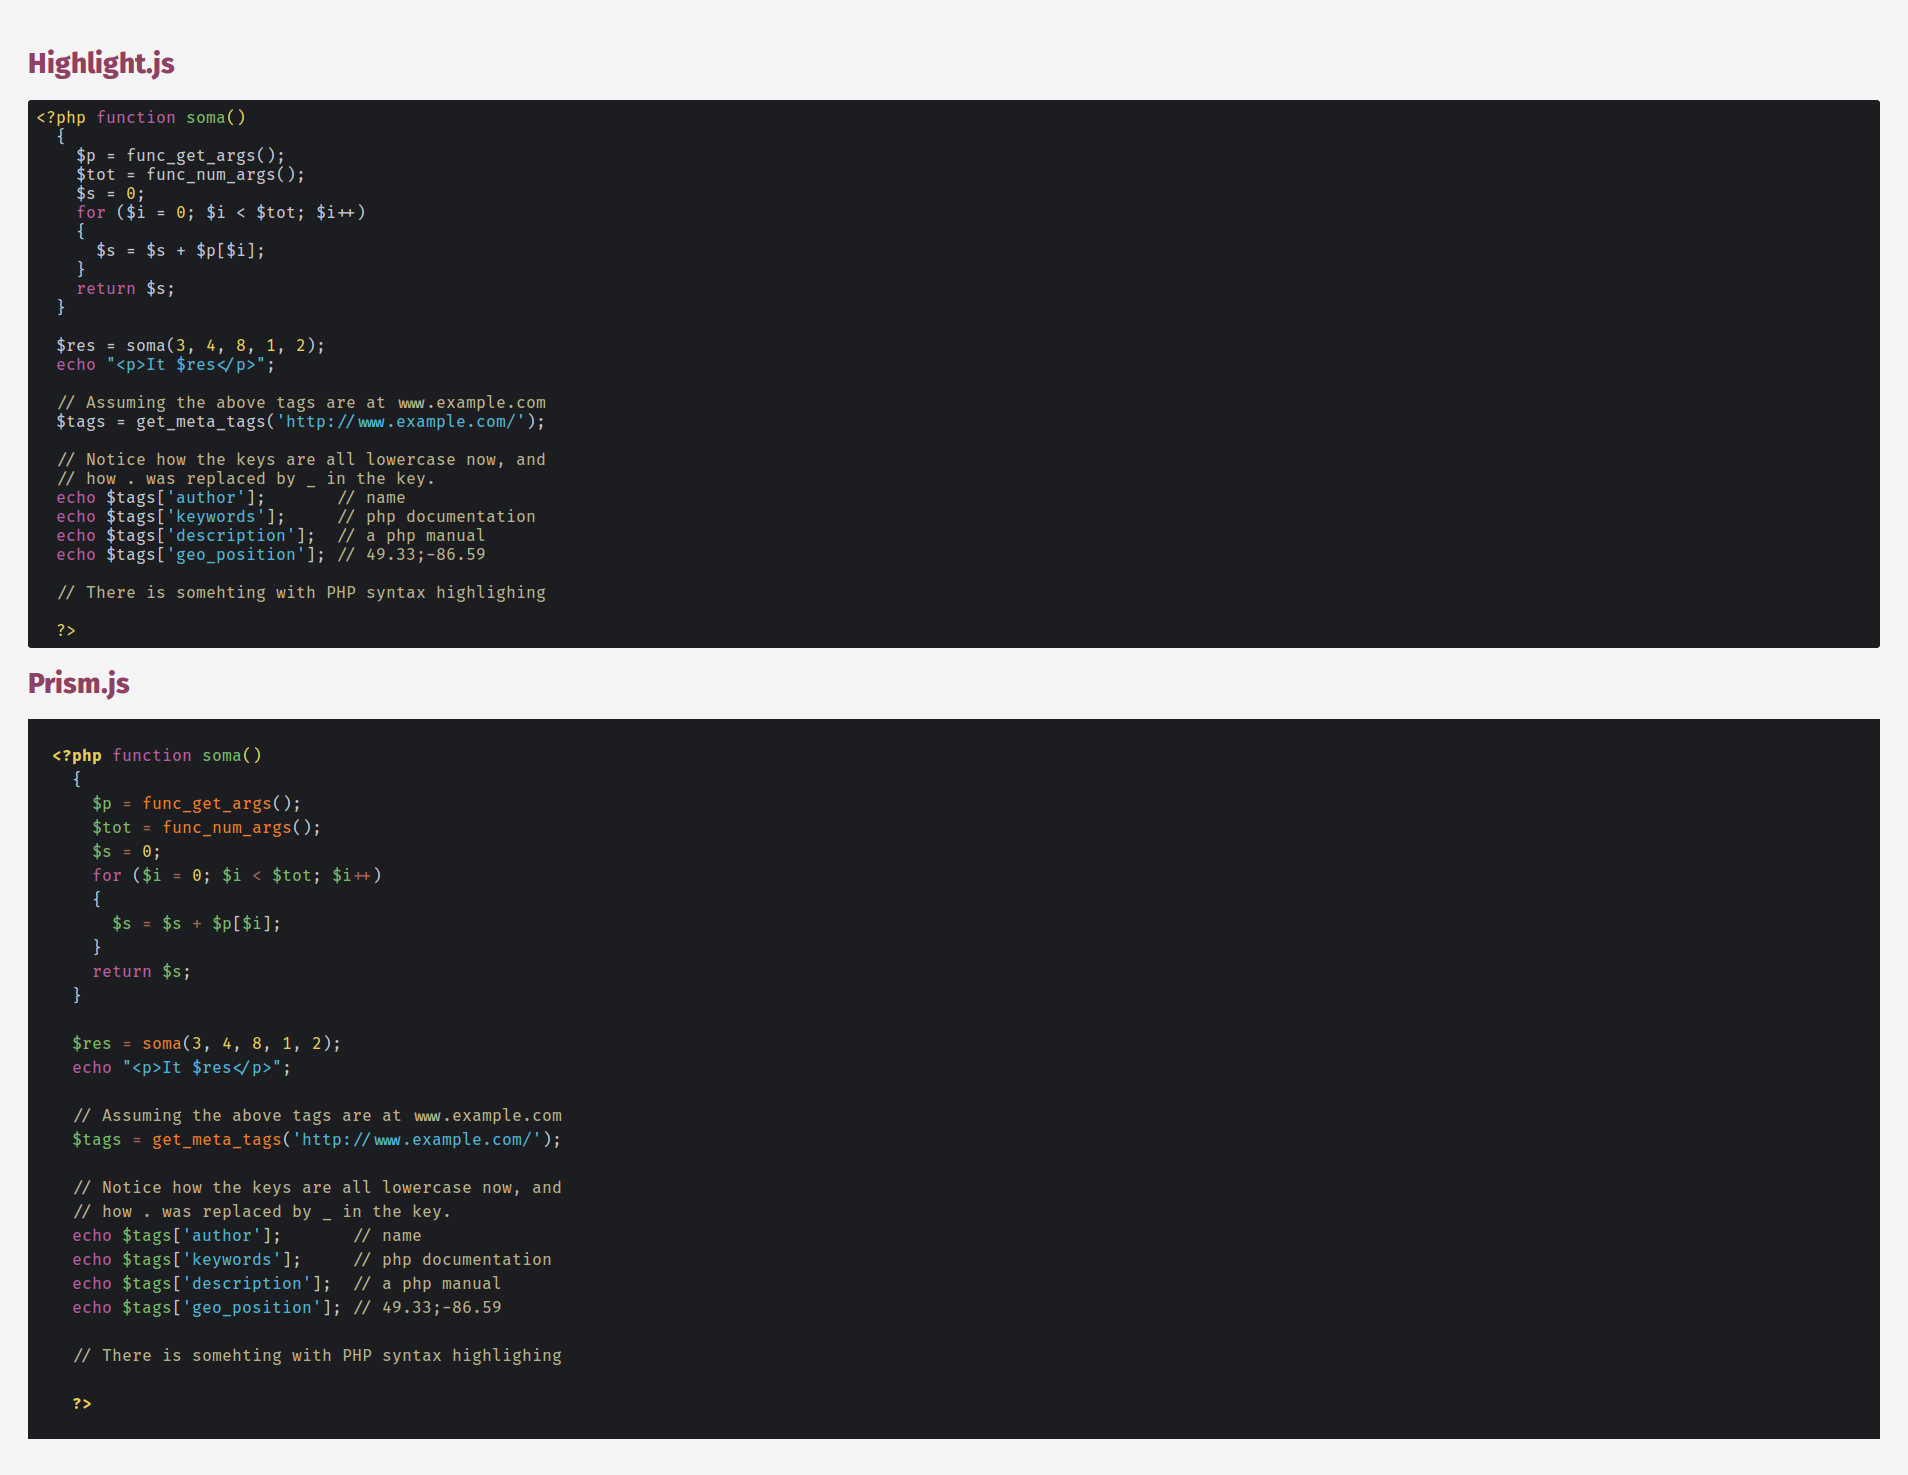Select the return statement in Highlight.js block

[106, 288]
